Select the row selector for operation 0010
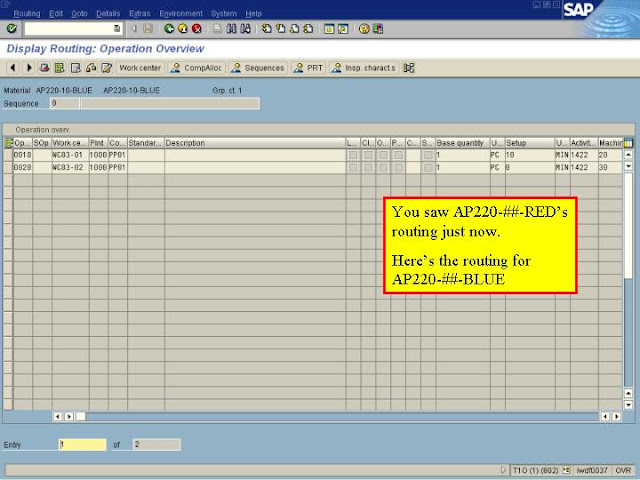Viewport: 640px width, 480px height. 8,155
